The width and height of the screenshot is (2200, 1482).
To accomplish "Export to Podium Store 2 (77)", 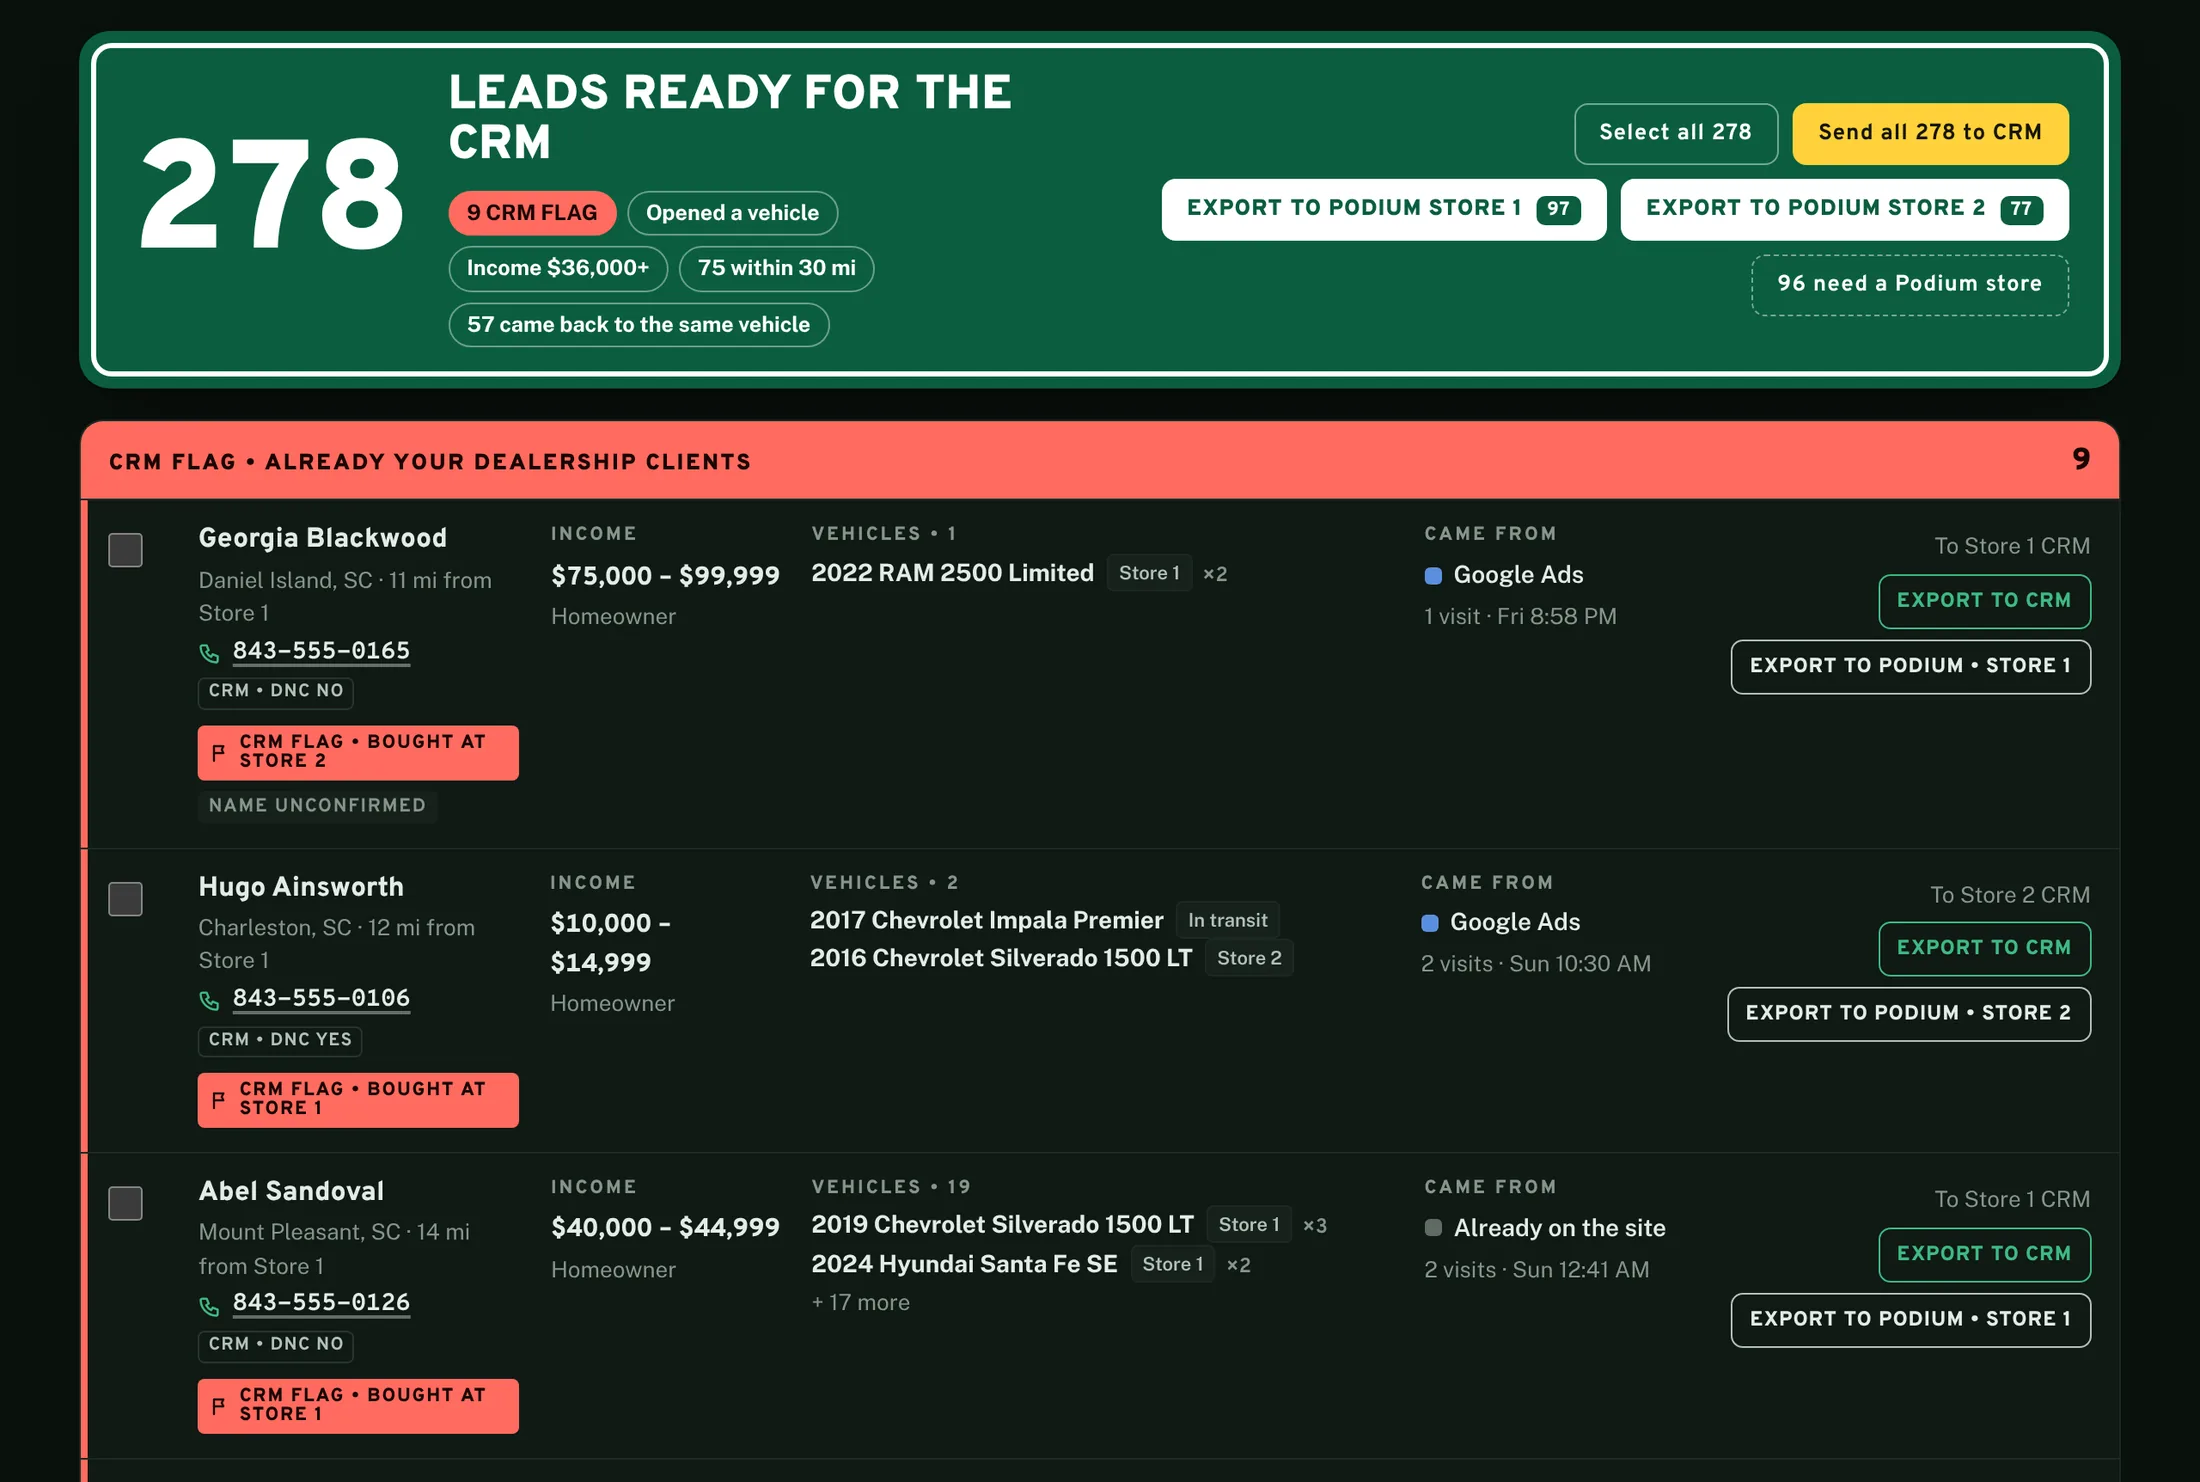I will point(1844,209).
